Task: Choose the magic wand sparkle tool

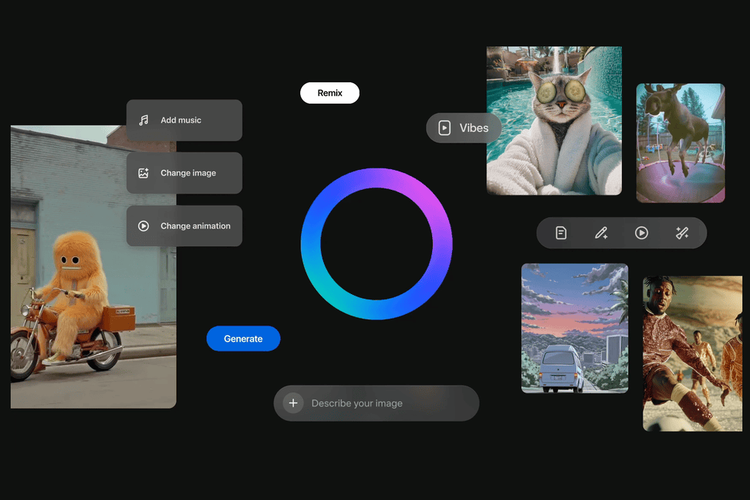Action: (682, 233)
